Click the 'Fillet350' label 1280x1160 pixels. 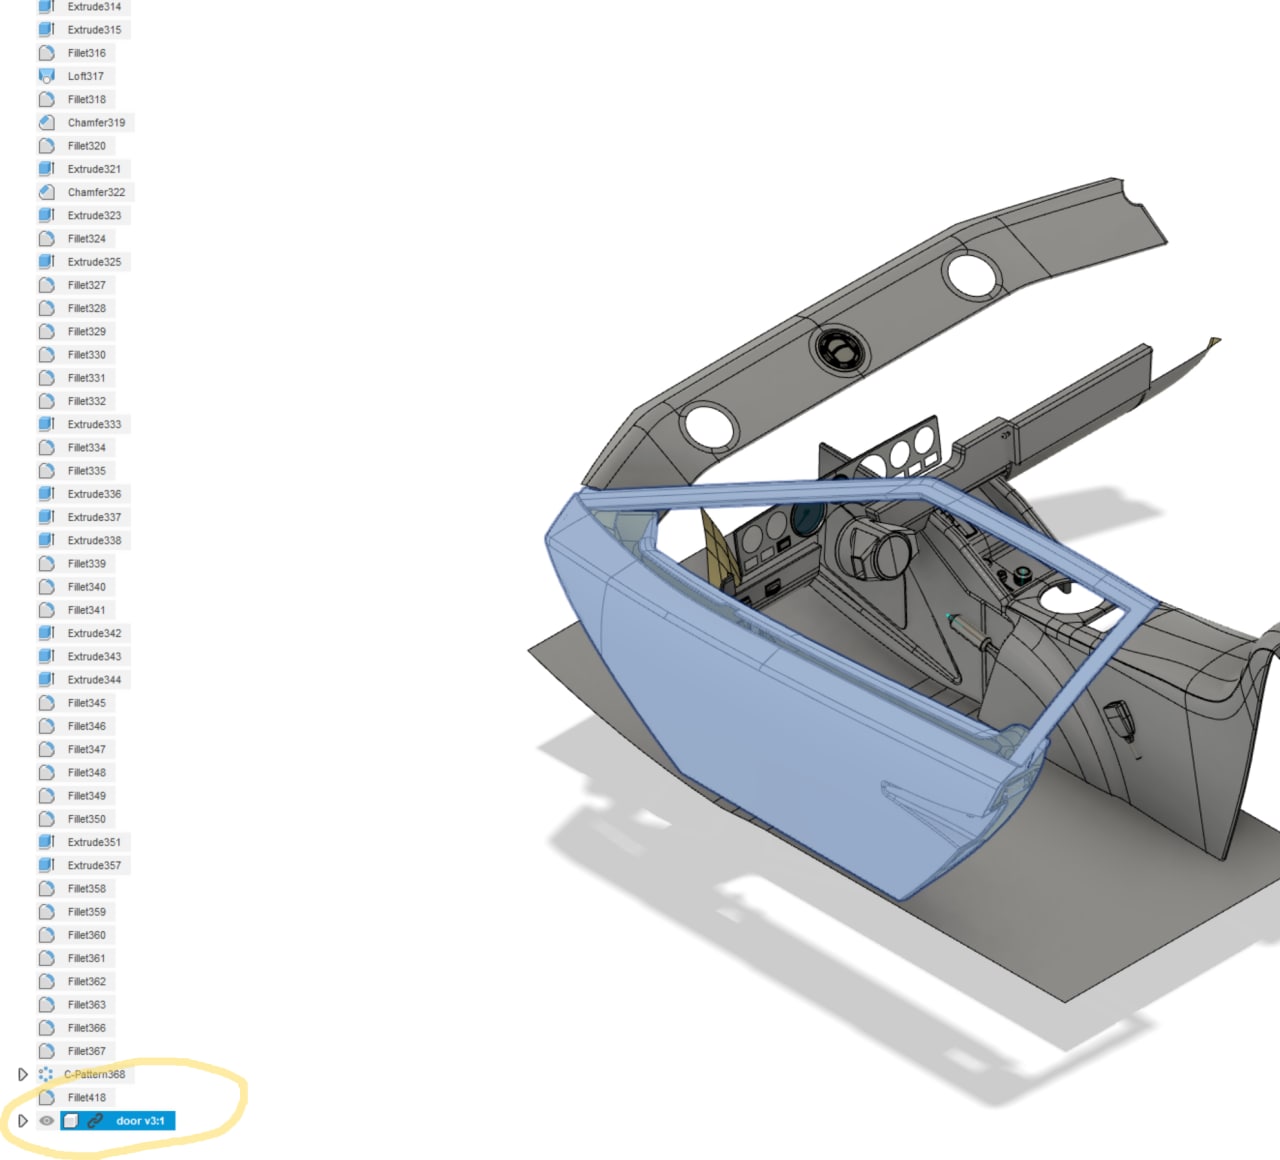(x=87, y=819)
